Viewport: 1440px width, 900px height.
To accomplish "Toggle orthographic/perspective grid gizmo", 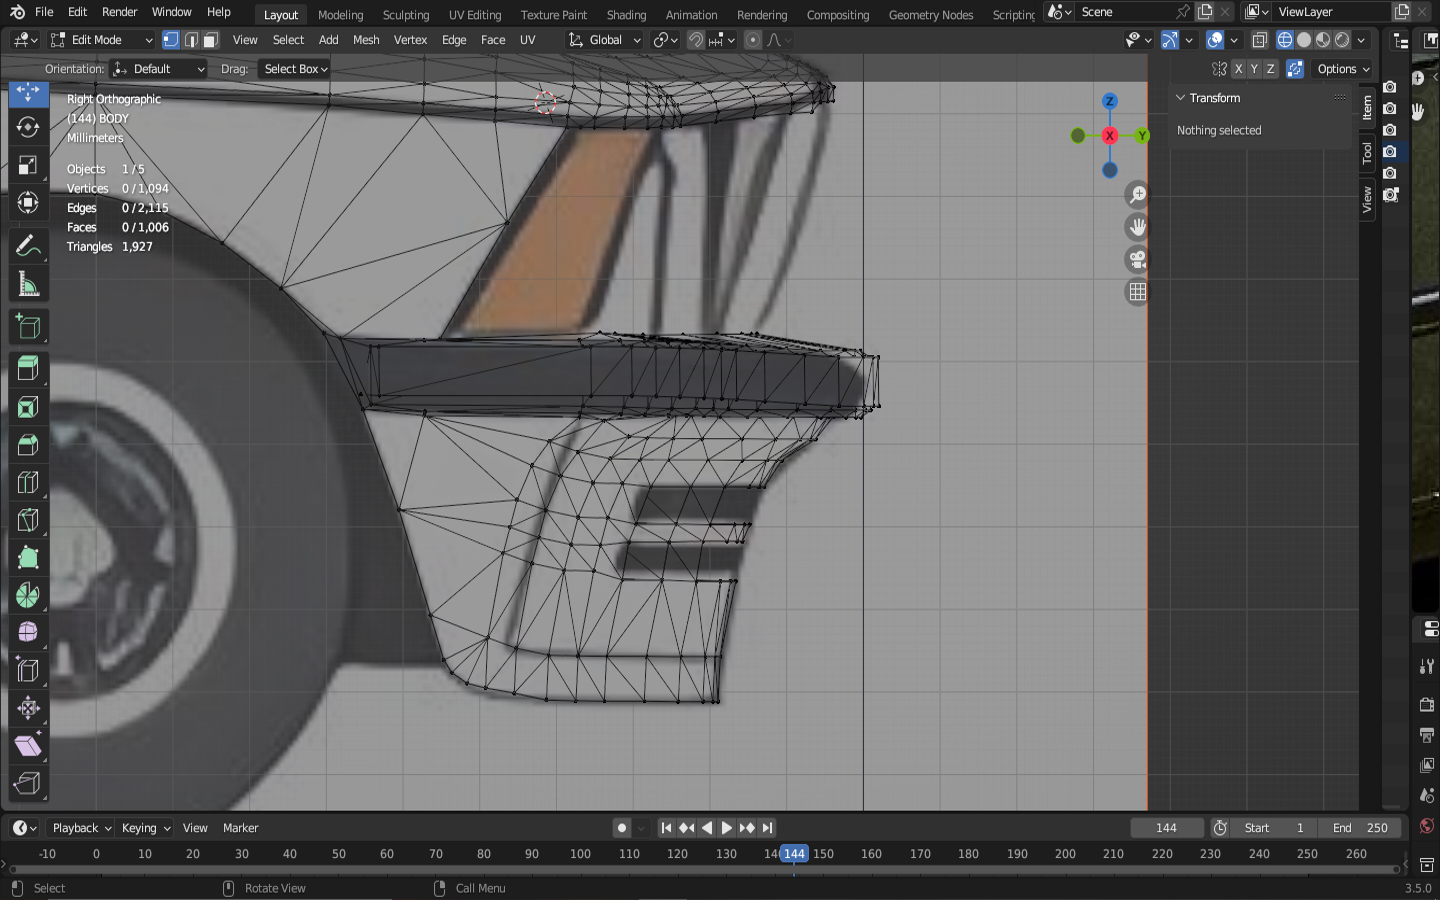I will pyautogui.click(x=1138, y=292).
